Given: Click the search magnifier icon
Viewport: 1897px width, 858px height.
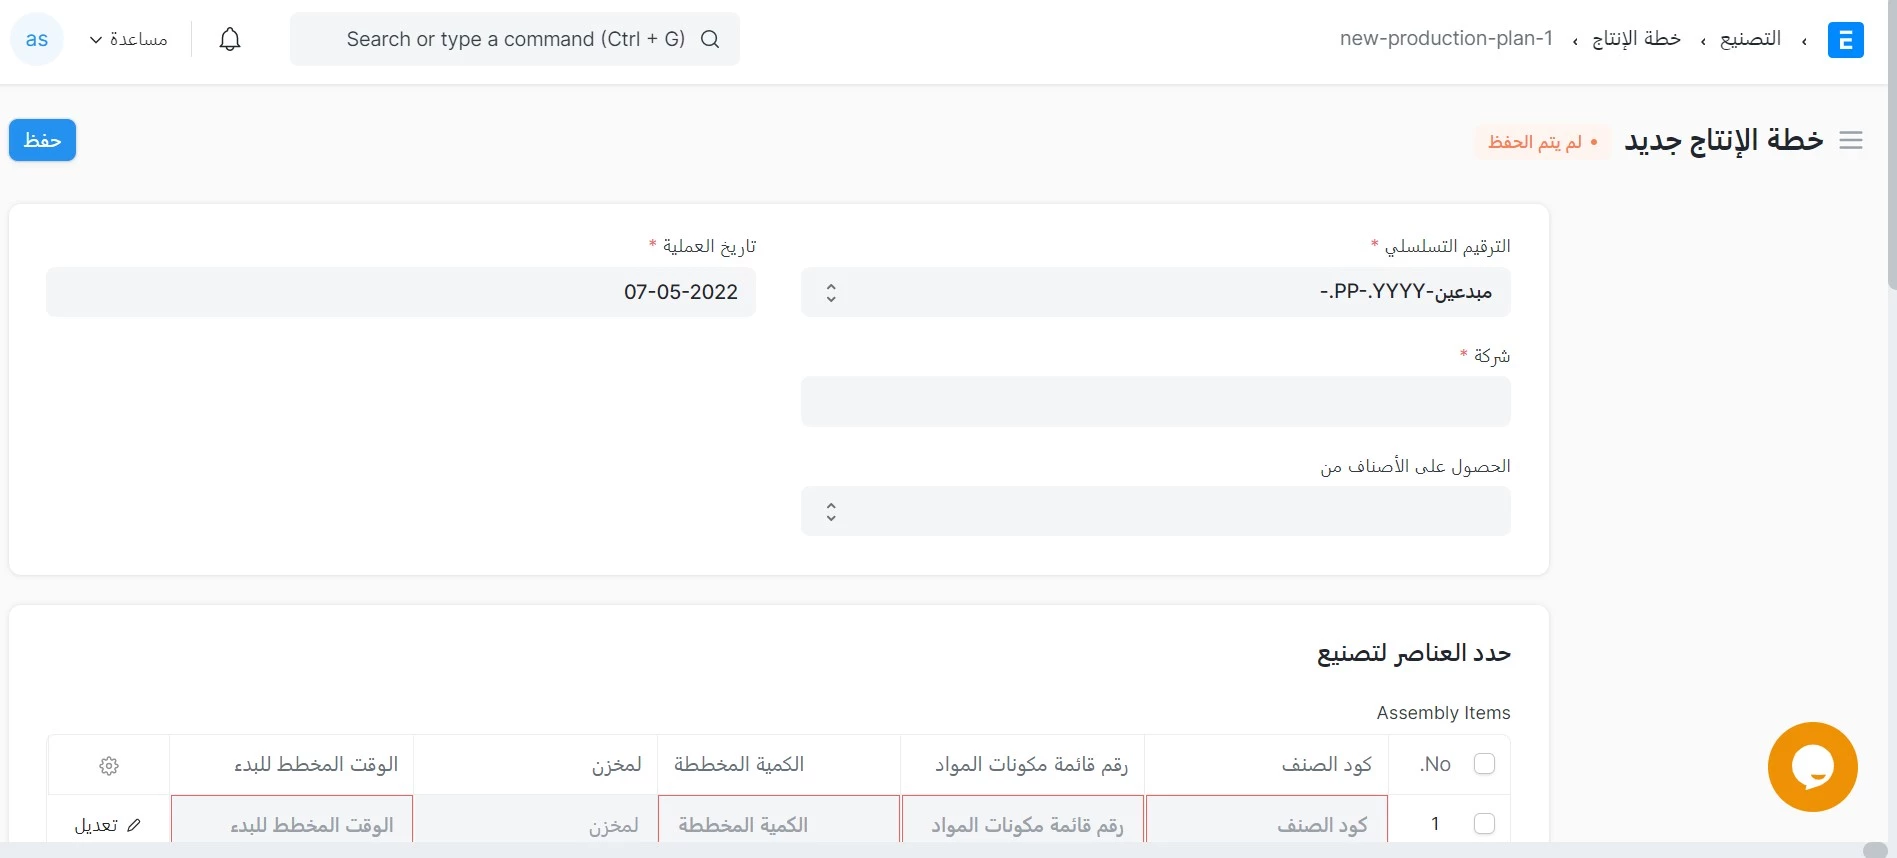Looking at the screenshot, I should click(x=710, y=39).
